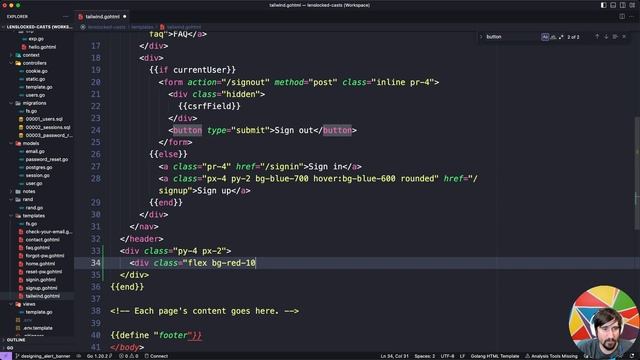This screenshot has height=360, width=640.
Task: Open errors and warnings count in status bar
Action: pos(128,356)
